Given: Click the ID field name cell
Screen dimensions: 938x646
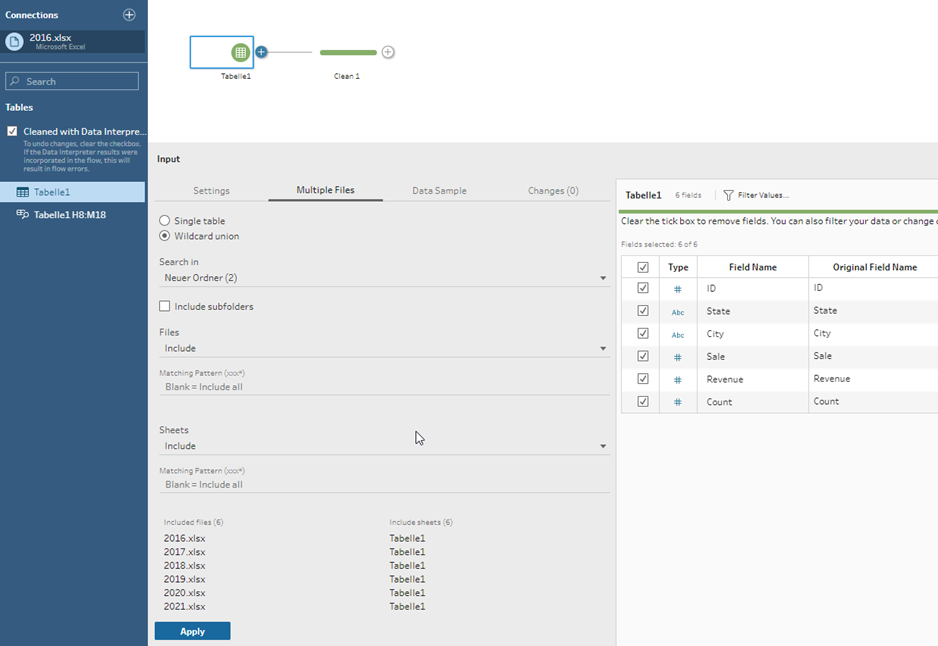Looking at the screenshot, I should 753,289.
